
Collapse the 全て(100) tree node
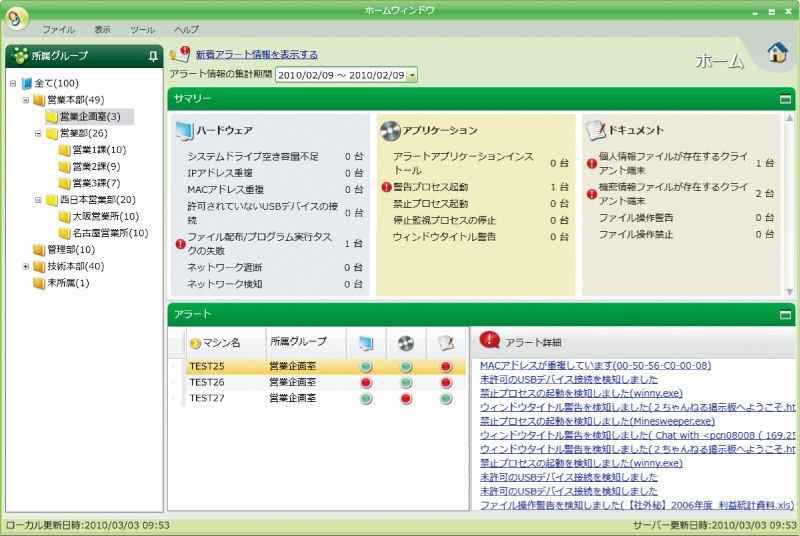click(x=13, y=84)
